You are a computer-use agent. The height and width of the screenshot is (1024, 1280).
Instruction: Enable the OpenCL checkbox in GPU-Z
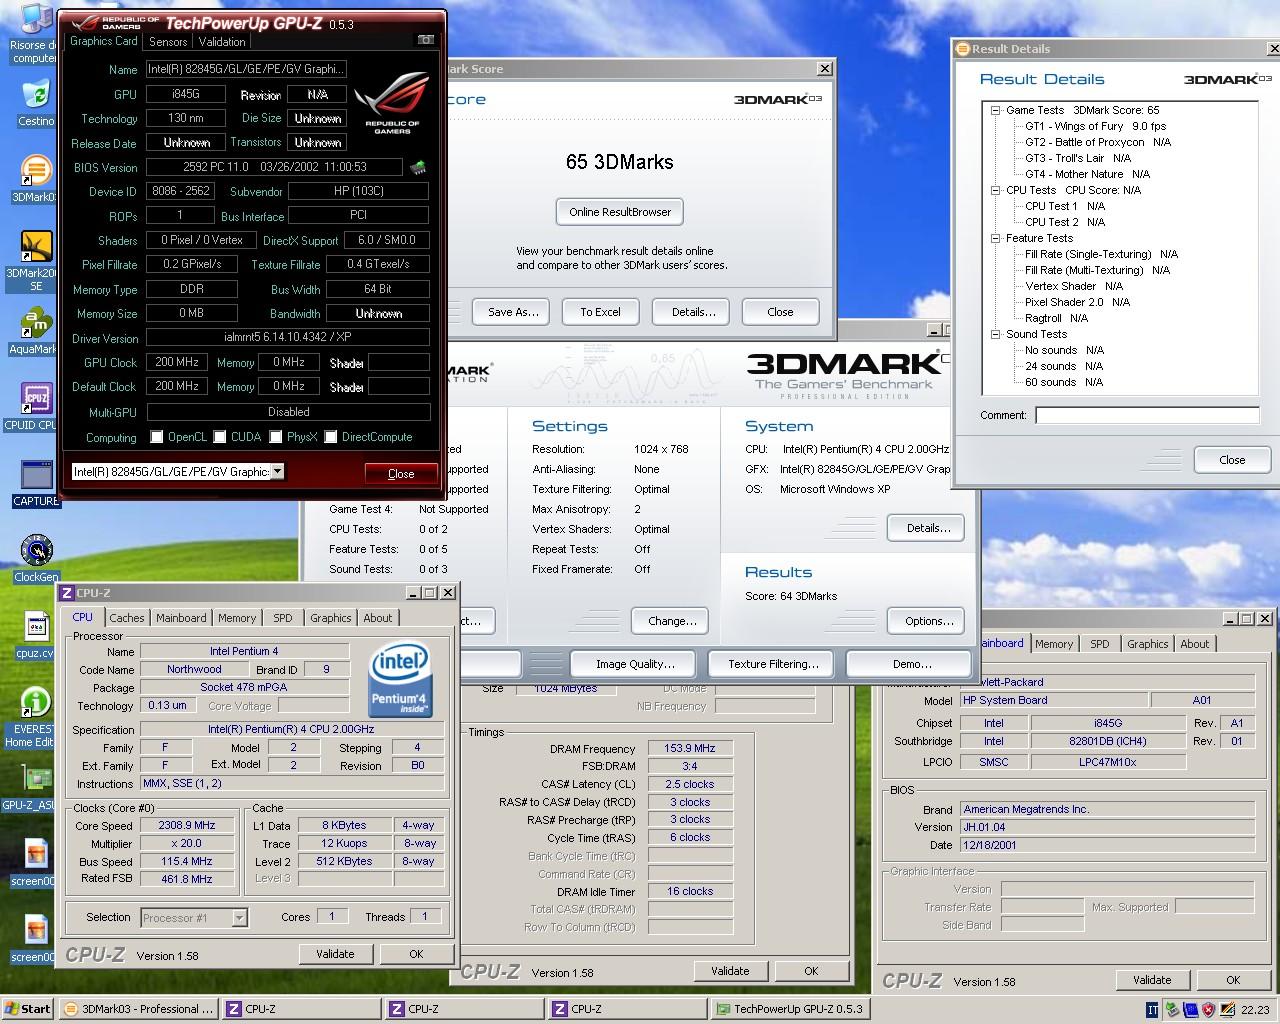pos(157,437)
